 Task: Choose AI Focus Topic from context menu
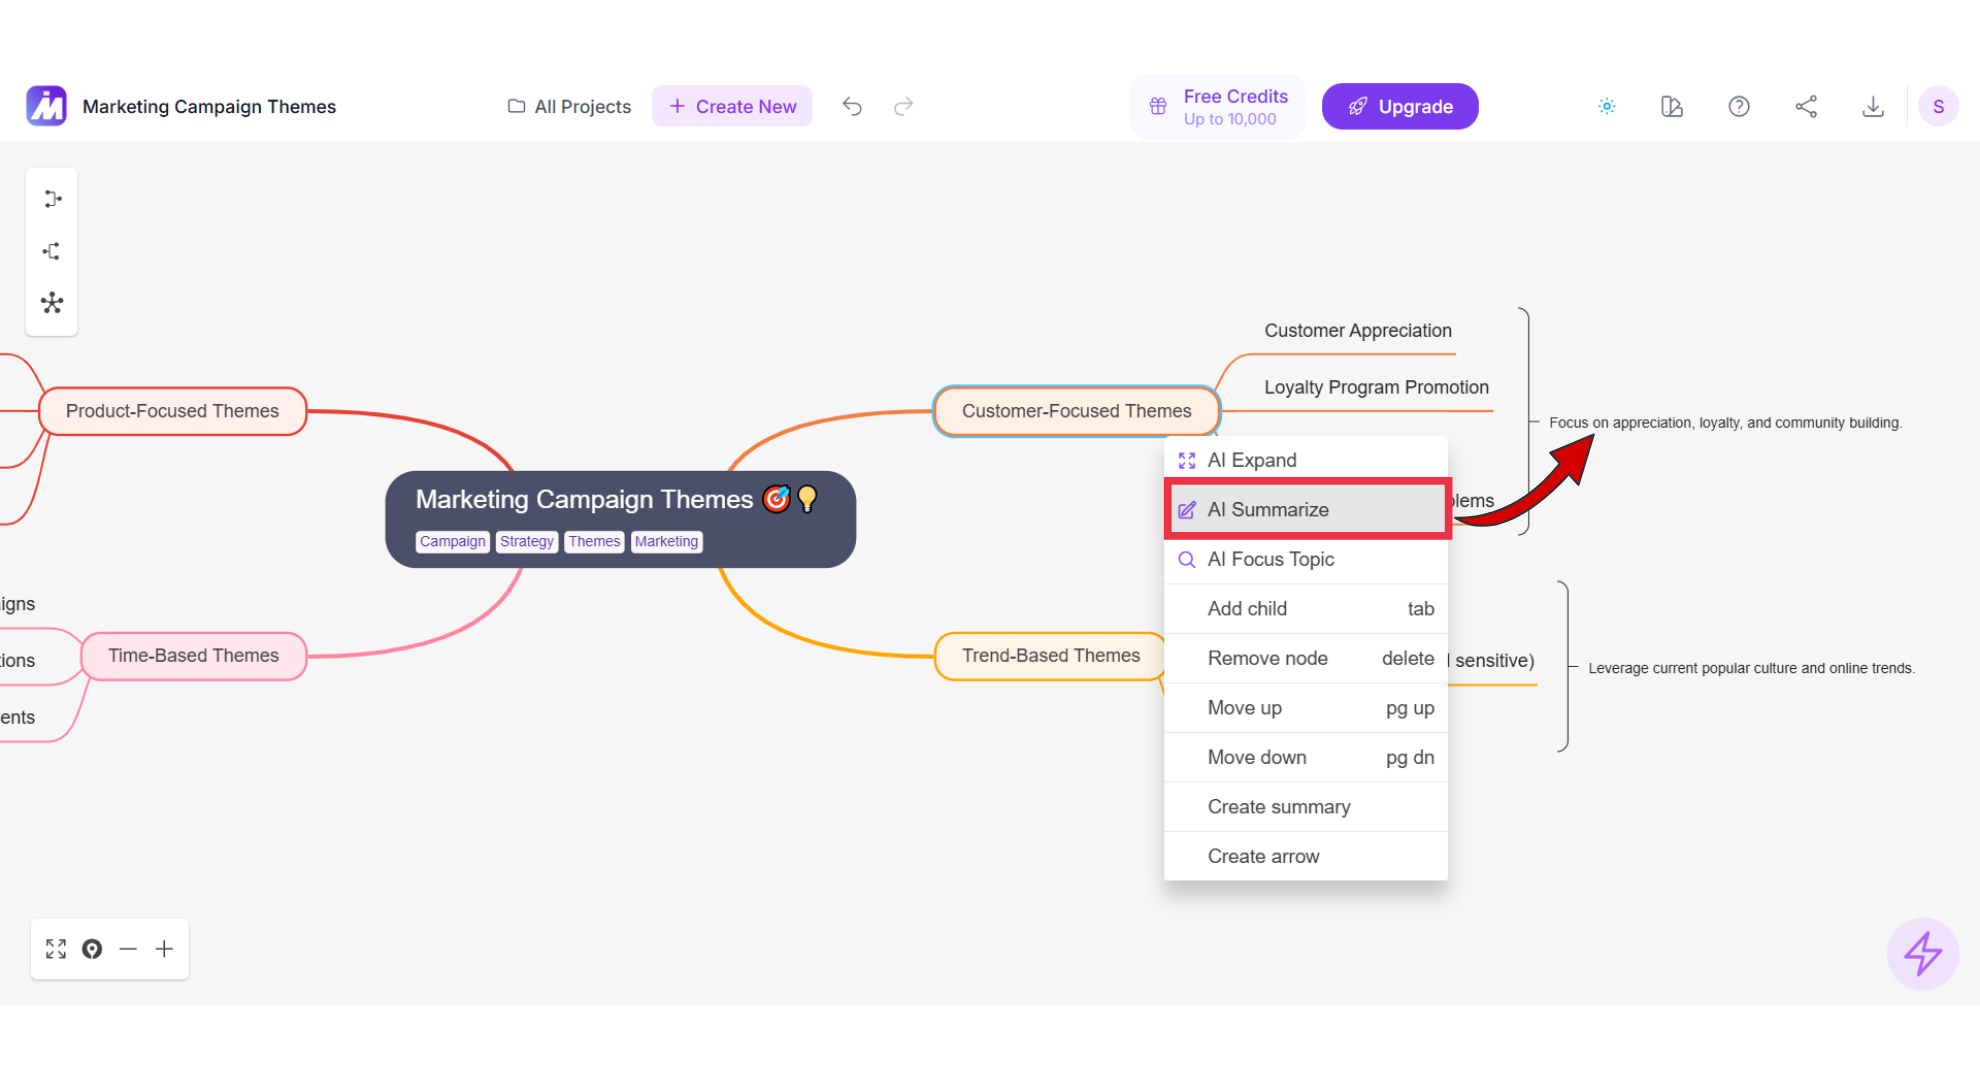[x=1306, y=559]
